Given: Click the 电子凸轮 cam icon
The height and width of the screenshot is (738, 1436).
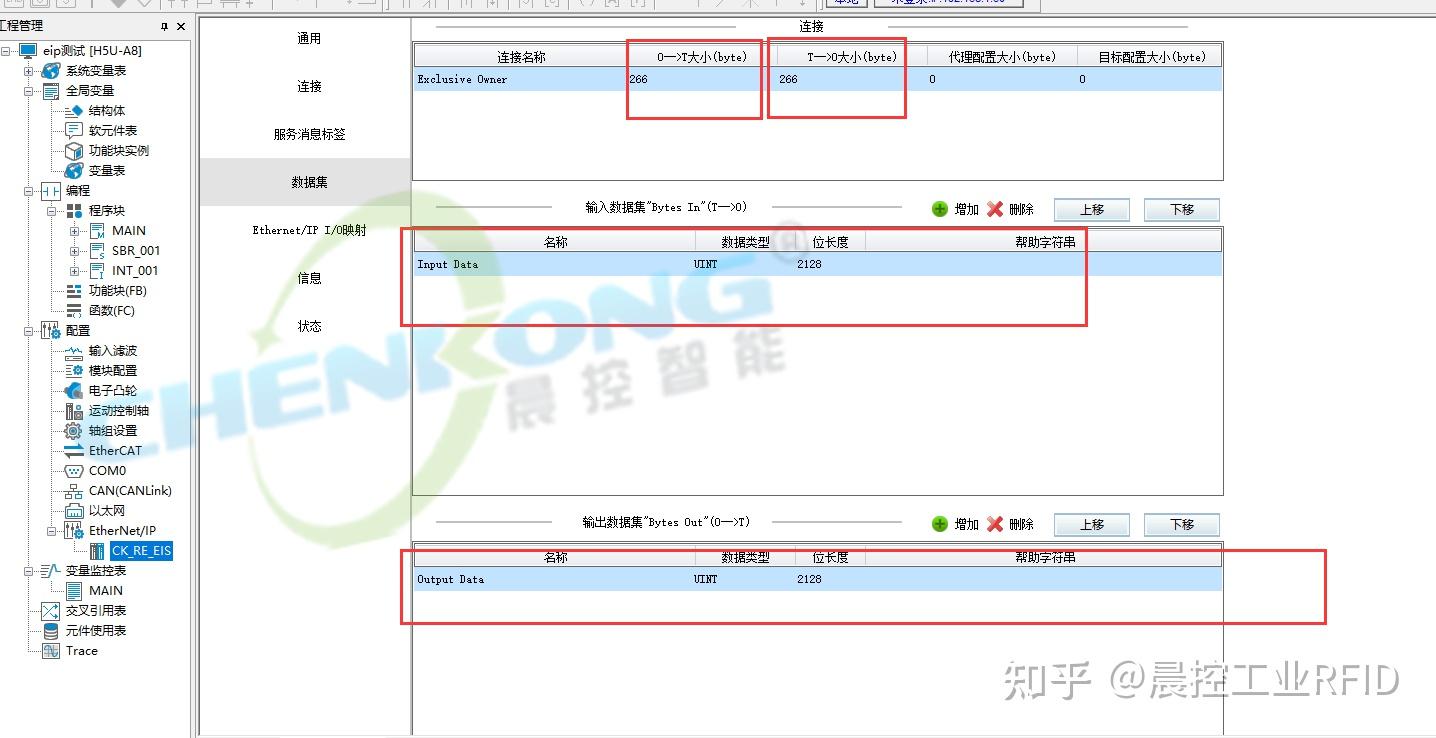Looking at the screenshot, I should coord(73,391).
